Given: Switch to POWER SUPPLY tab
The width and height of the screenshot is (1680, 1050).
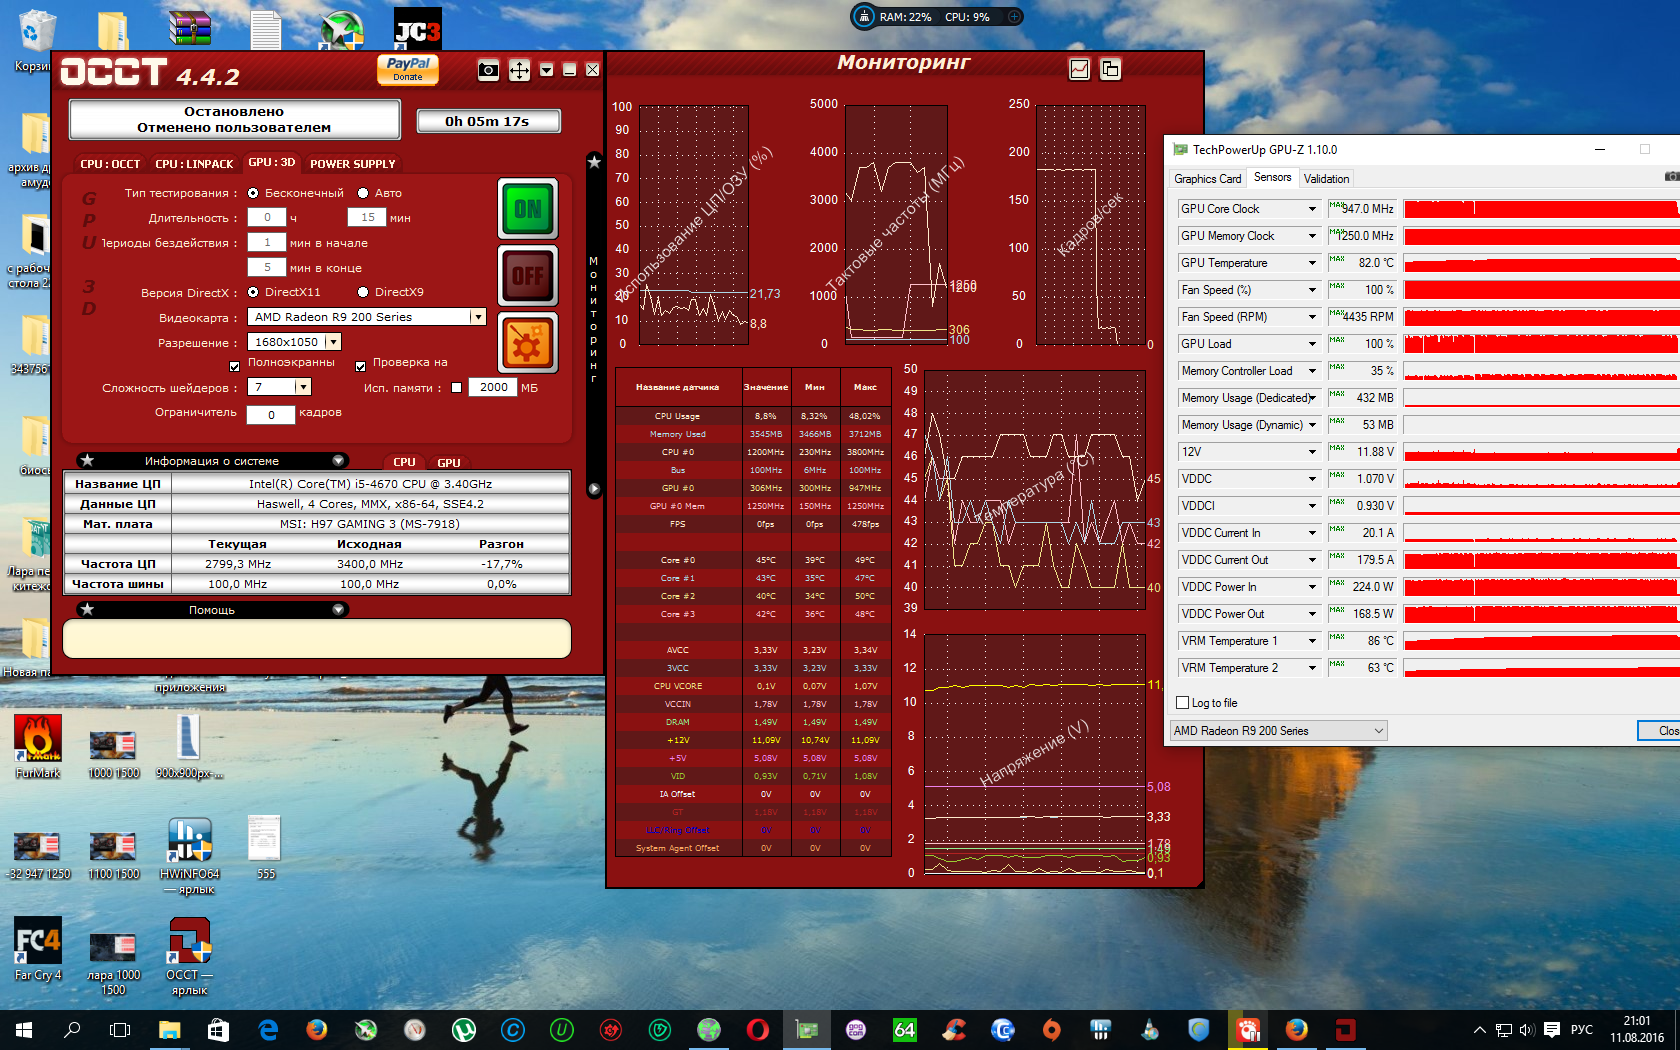Looking at the screenshot, I should pyautogui.click(x=353, y=164).
